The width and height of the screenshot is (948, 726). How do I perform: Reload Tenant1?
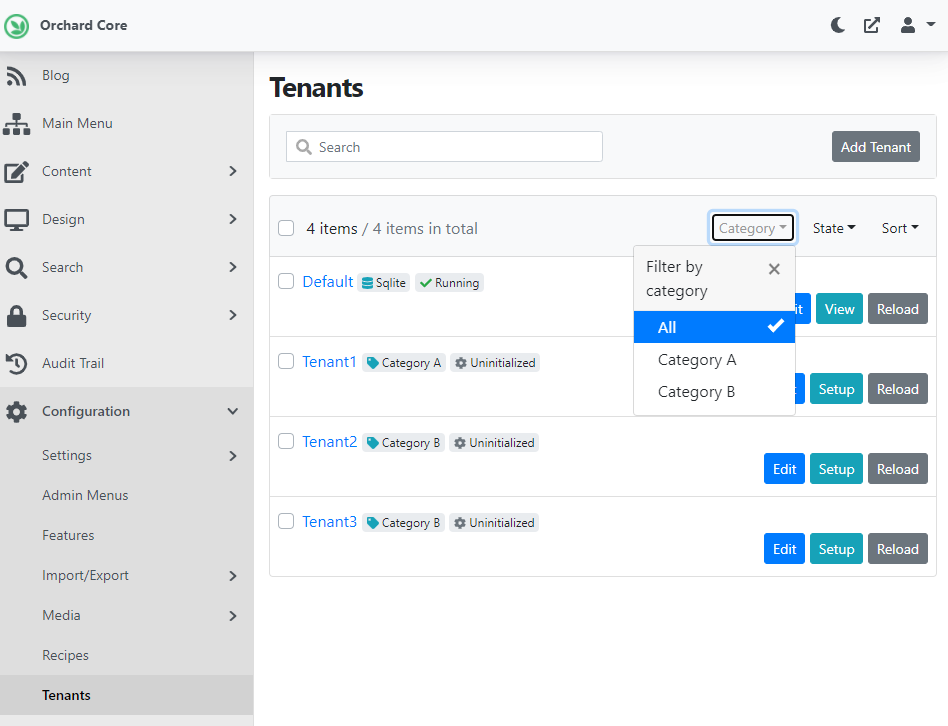pos(898,389)
